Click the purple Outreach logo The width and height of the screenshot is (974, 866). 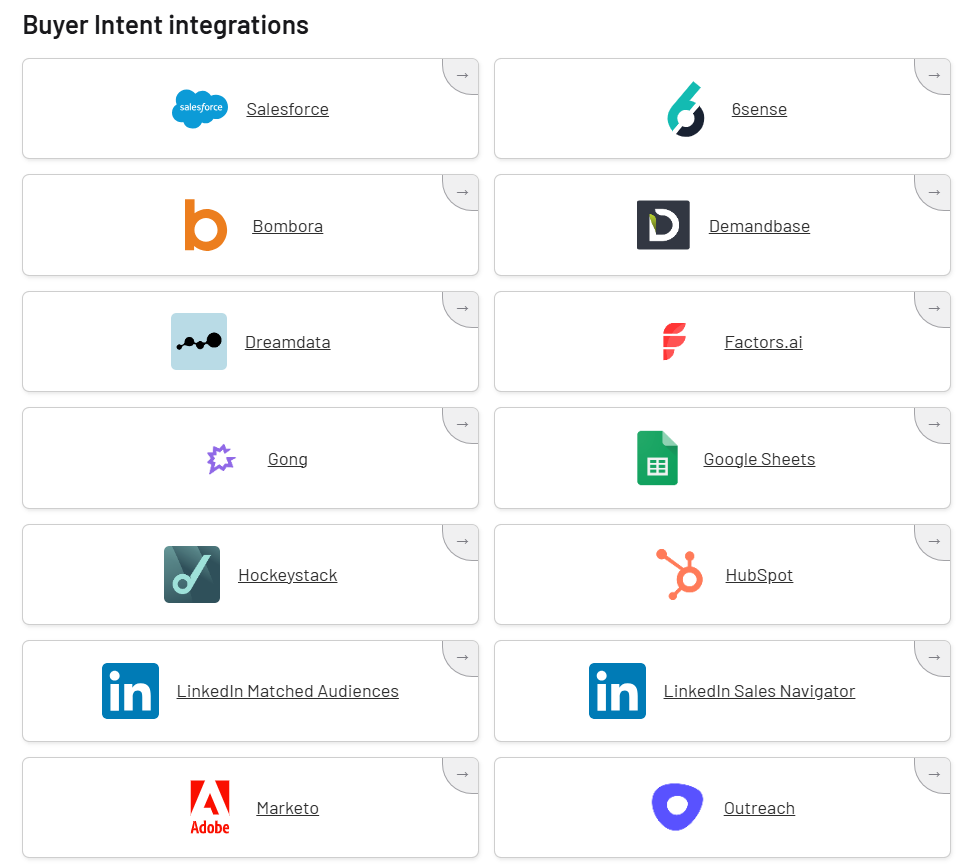[x=677, y=807]
